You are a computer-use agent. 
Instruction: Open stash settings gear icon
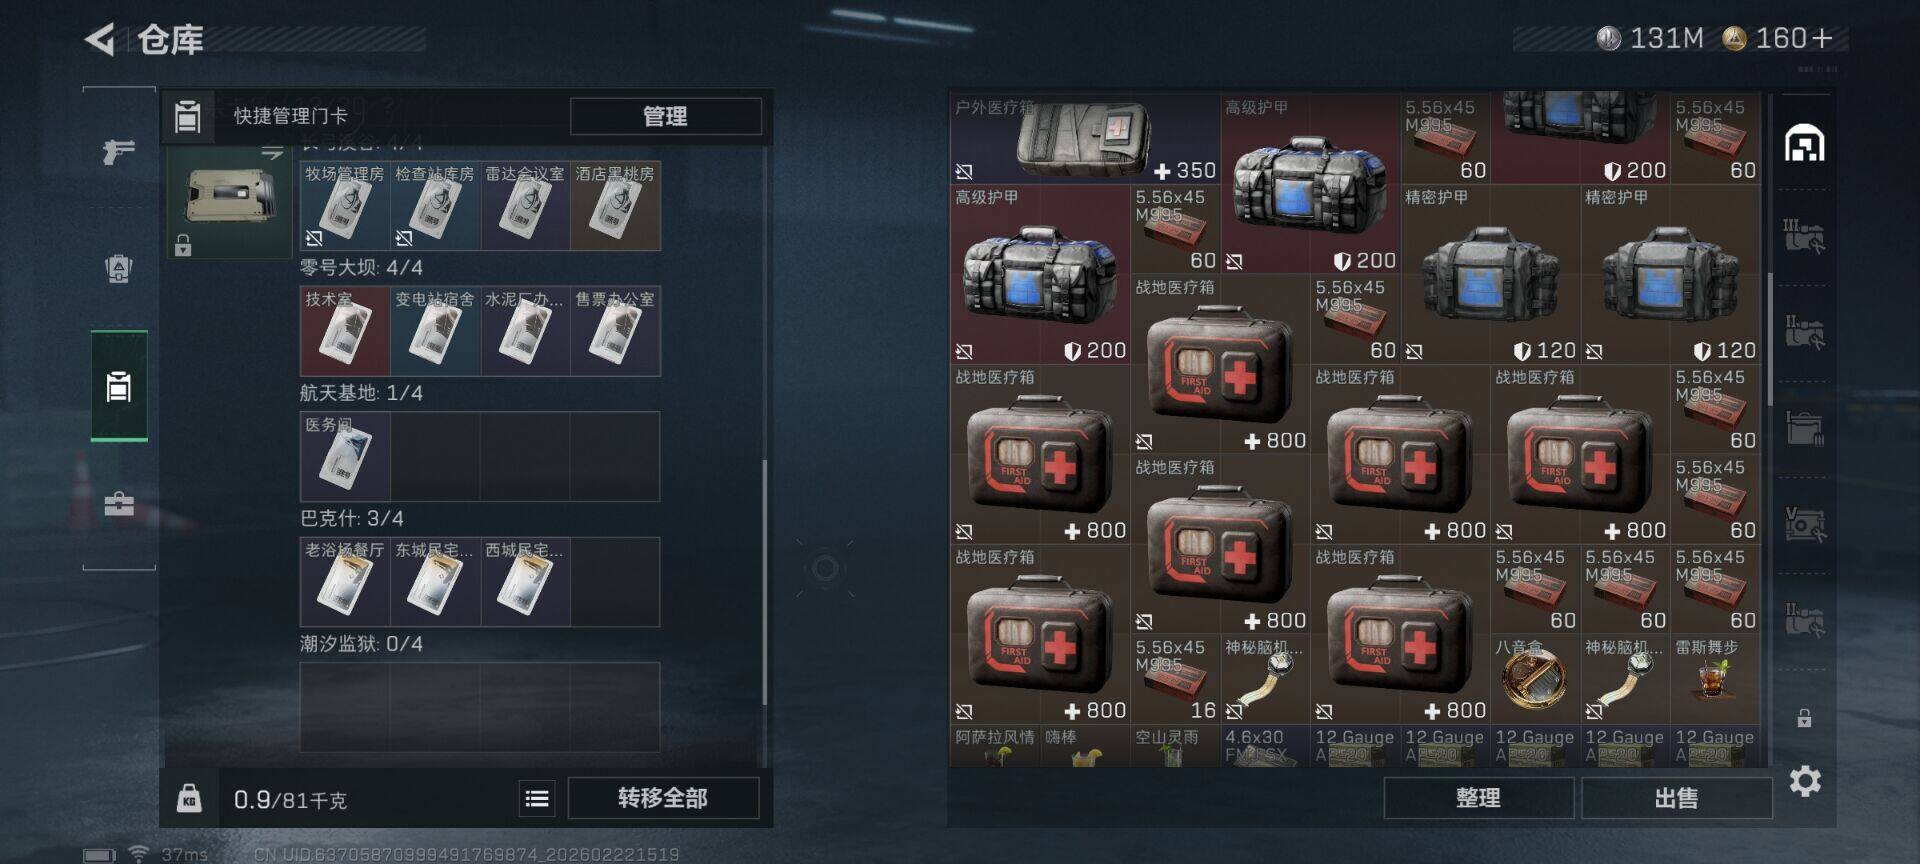coord(1805,780)
